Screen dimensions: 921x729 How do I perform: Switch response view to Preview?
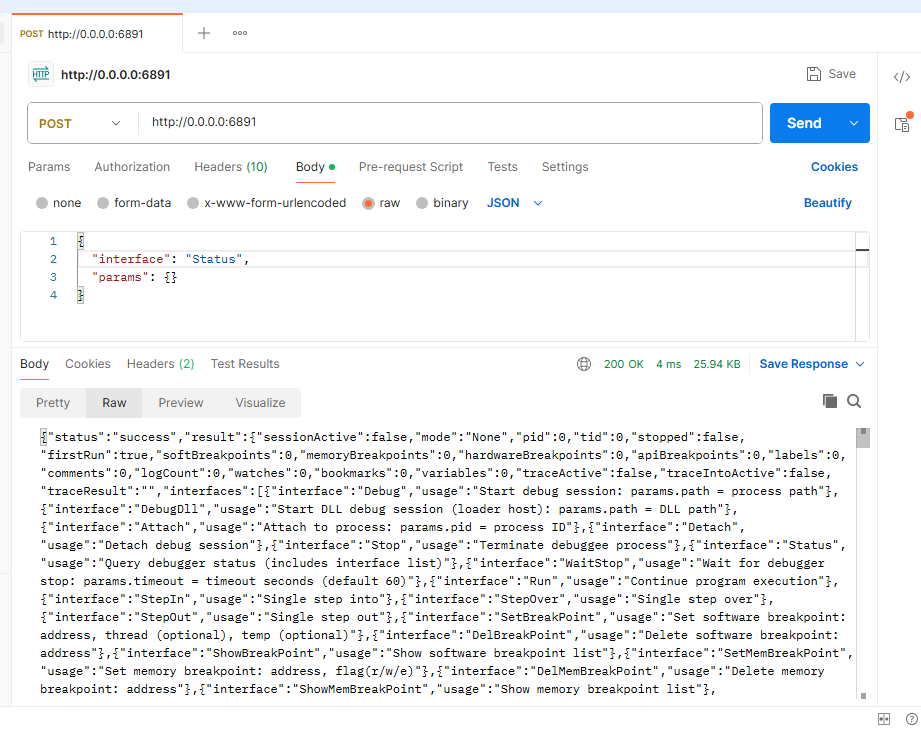180,403
